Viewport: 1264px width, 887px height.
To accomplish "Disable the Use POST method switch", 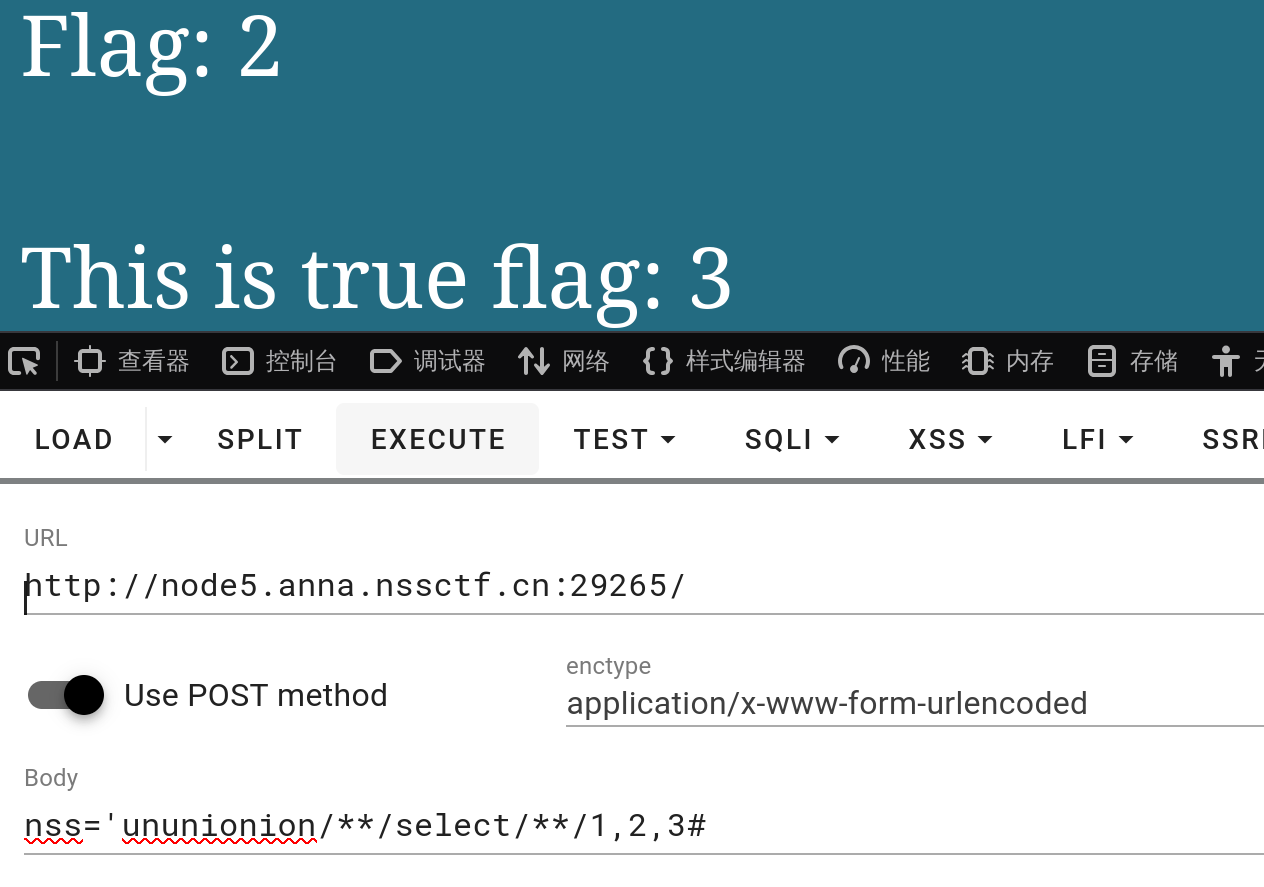I will click(x=67, y=695).
